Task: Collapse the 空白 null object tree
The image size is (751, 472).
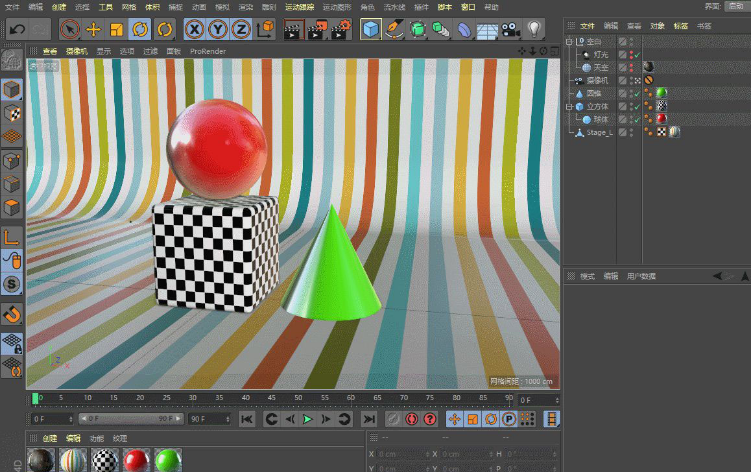Action: coord(569,41)
